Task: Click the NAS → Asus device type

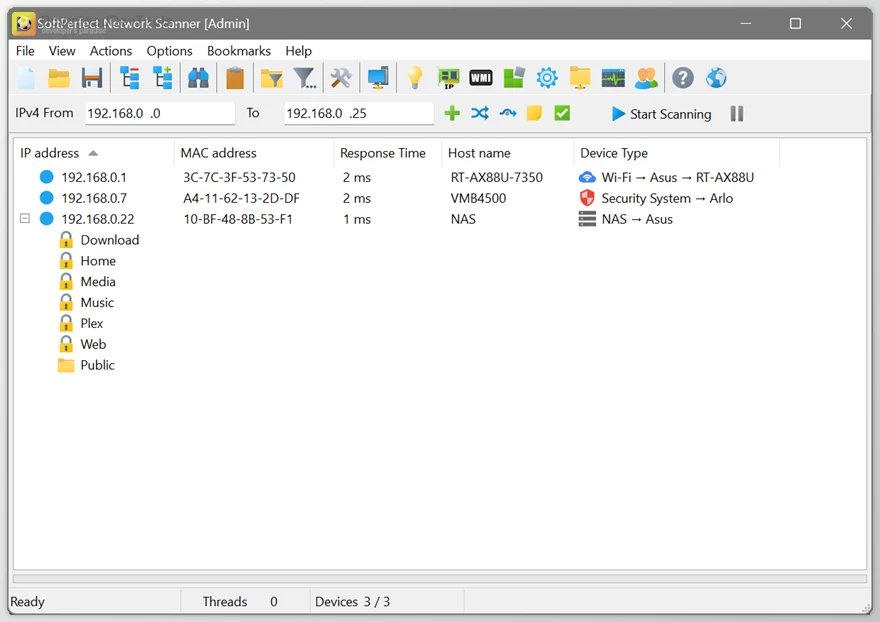Action: [637, 219]
